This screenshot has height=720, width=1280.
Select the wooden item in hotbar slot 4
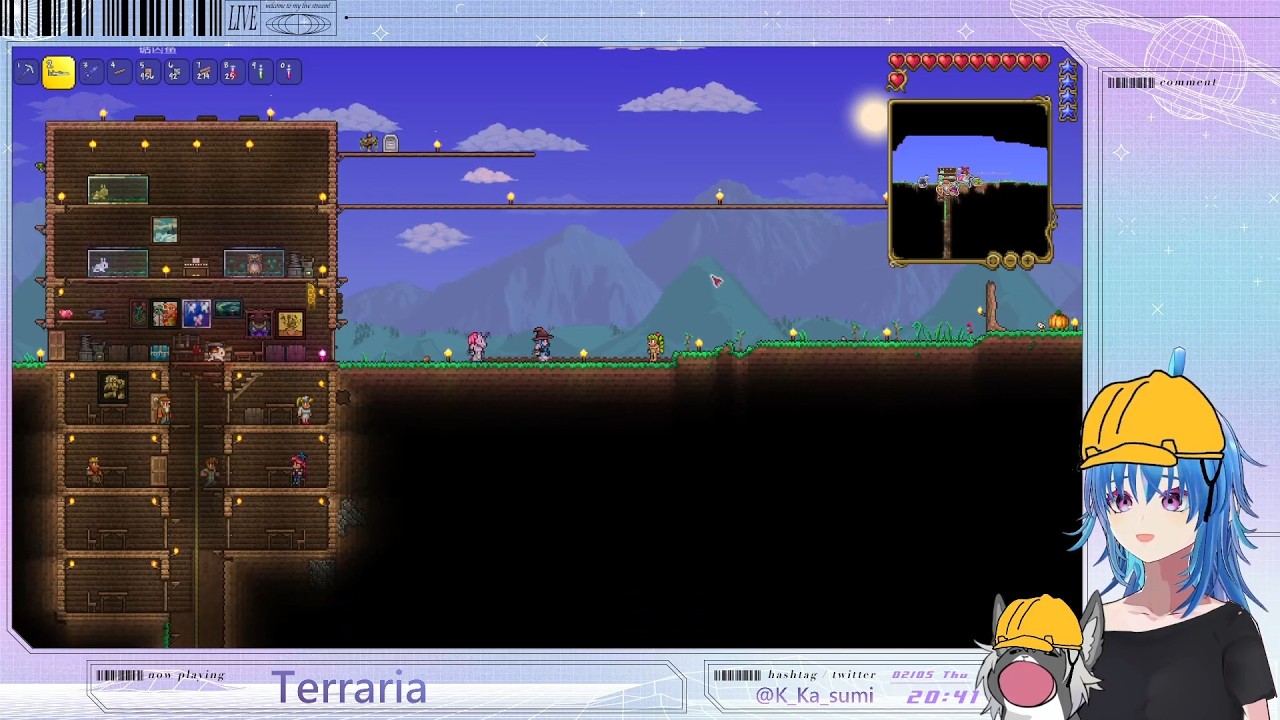tap(119, 72)
